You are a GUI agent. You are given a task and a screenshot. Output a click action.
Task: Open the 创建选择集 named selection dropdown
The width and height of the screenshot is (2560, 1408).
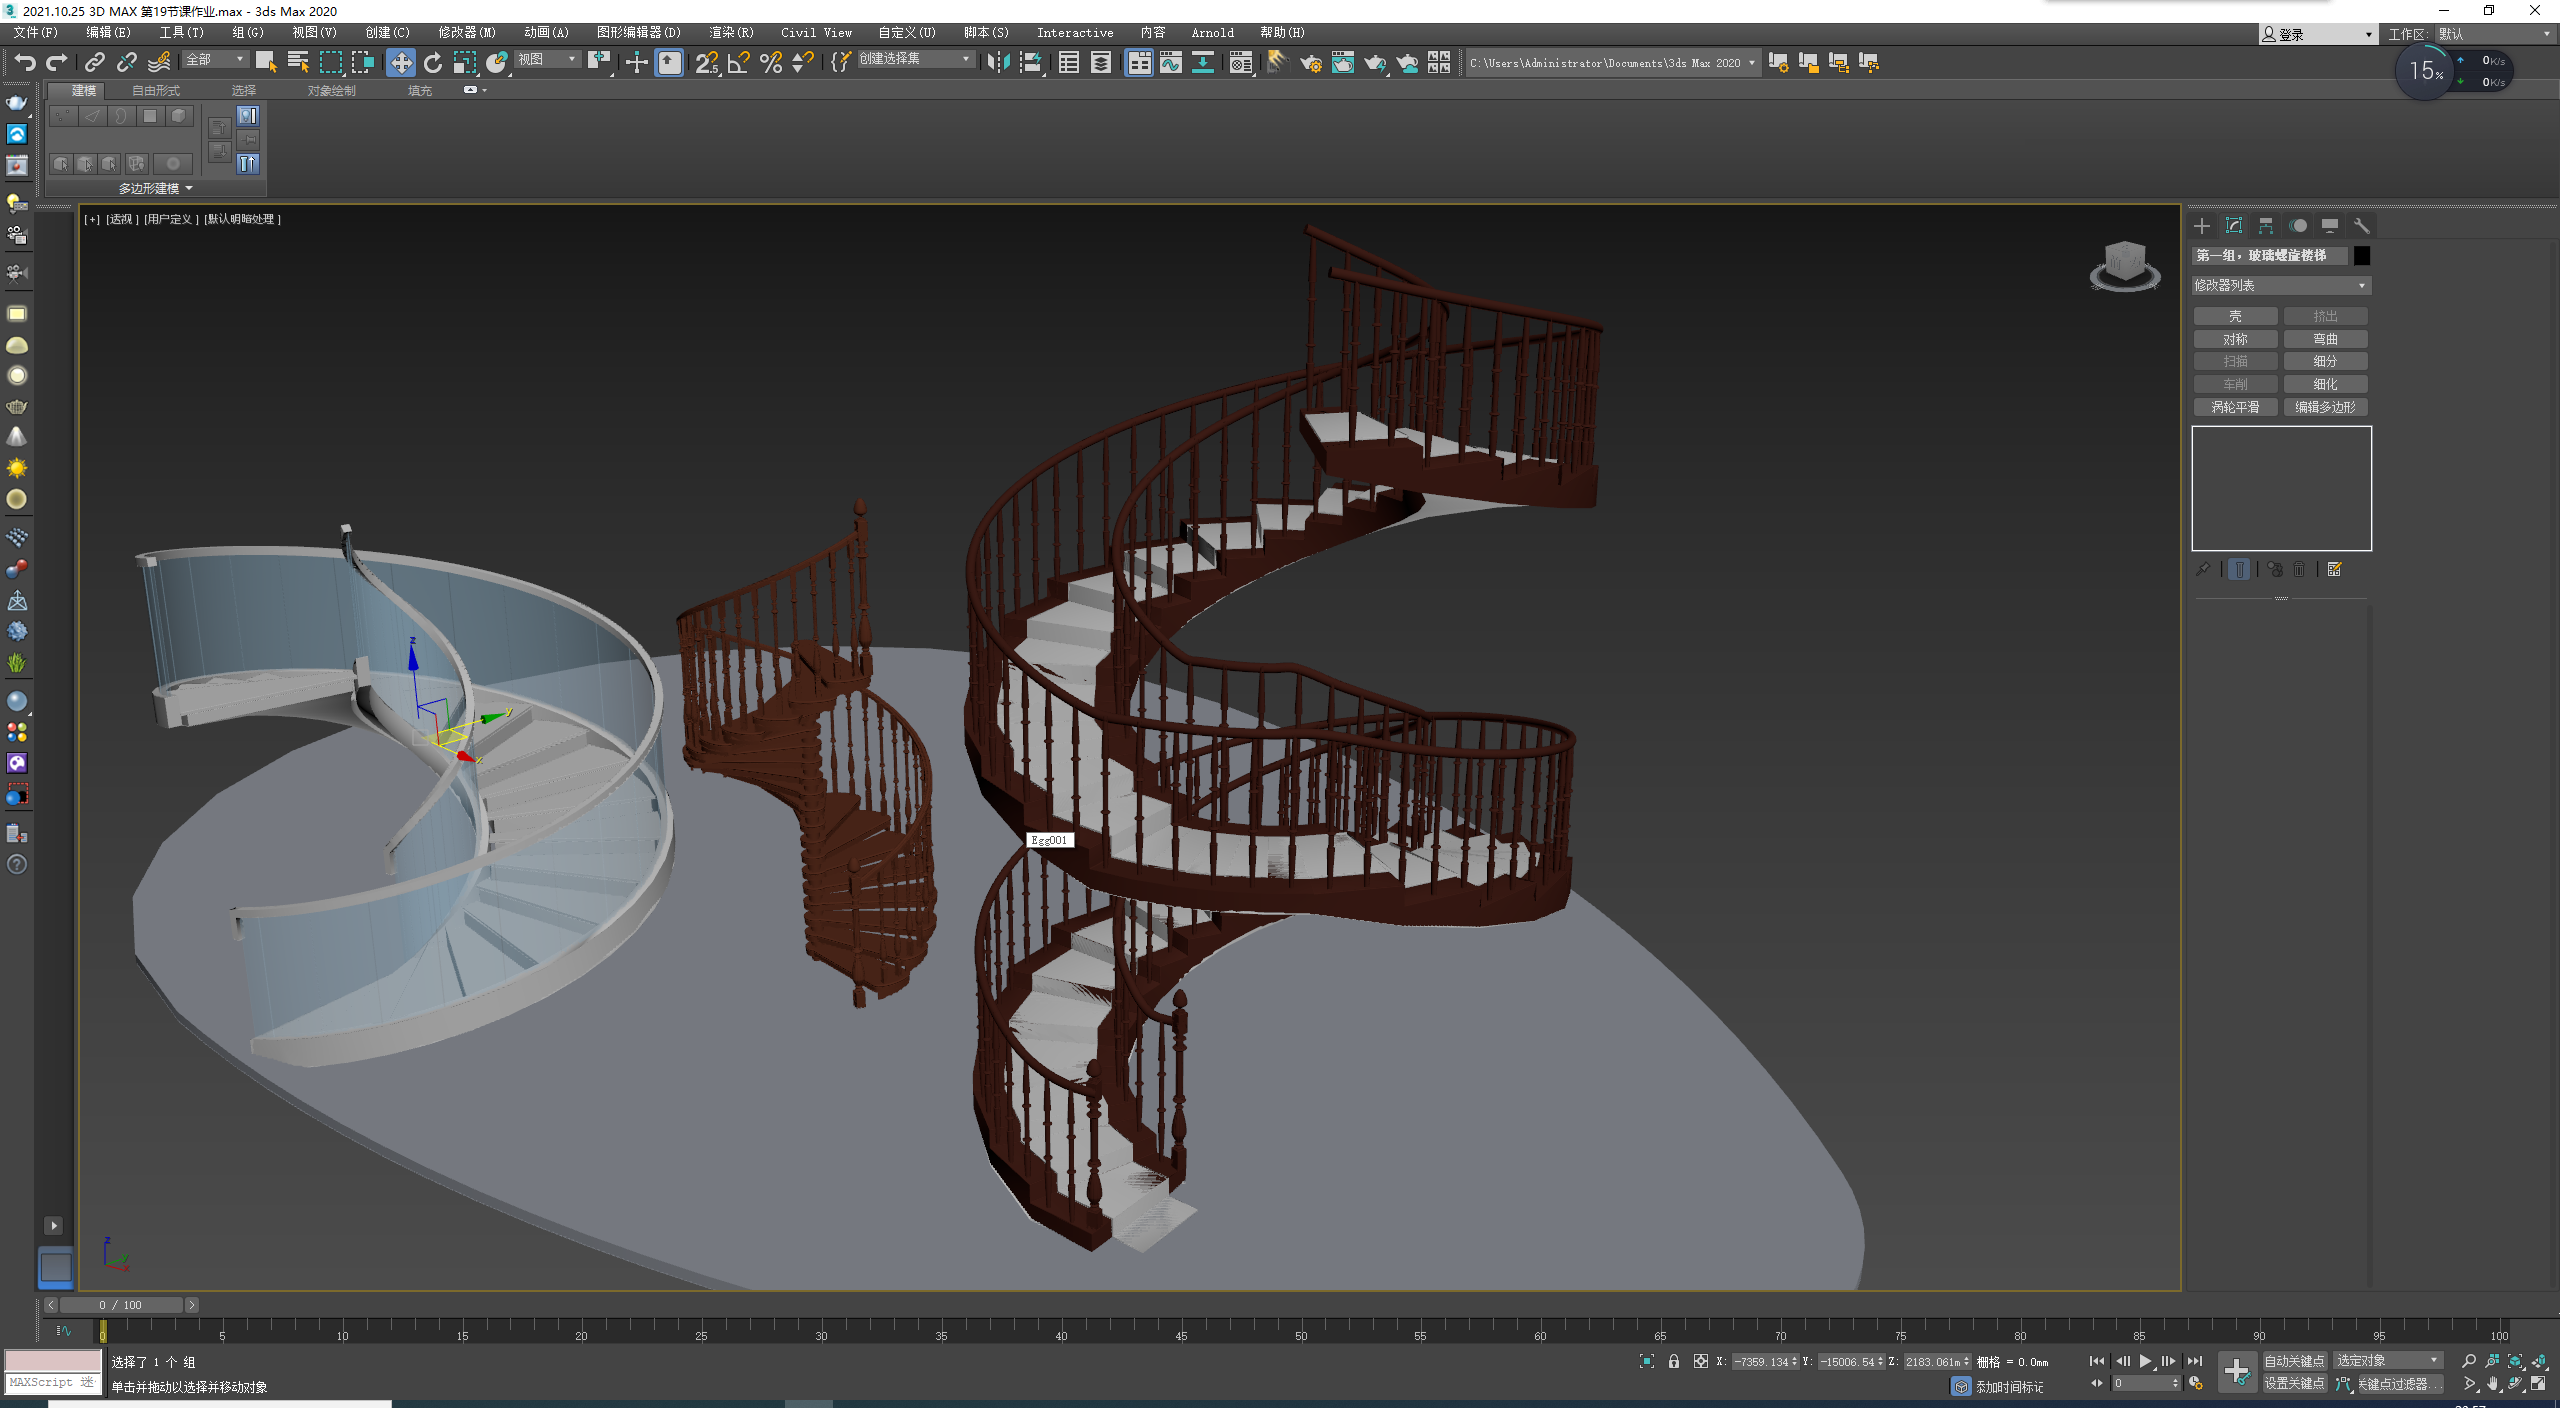(x=915, y=60)
